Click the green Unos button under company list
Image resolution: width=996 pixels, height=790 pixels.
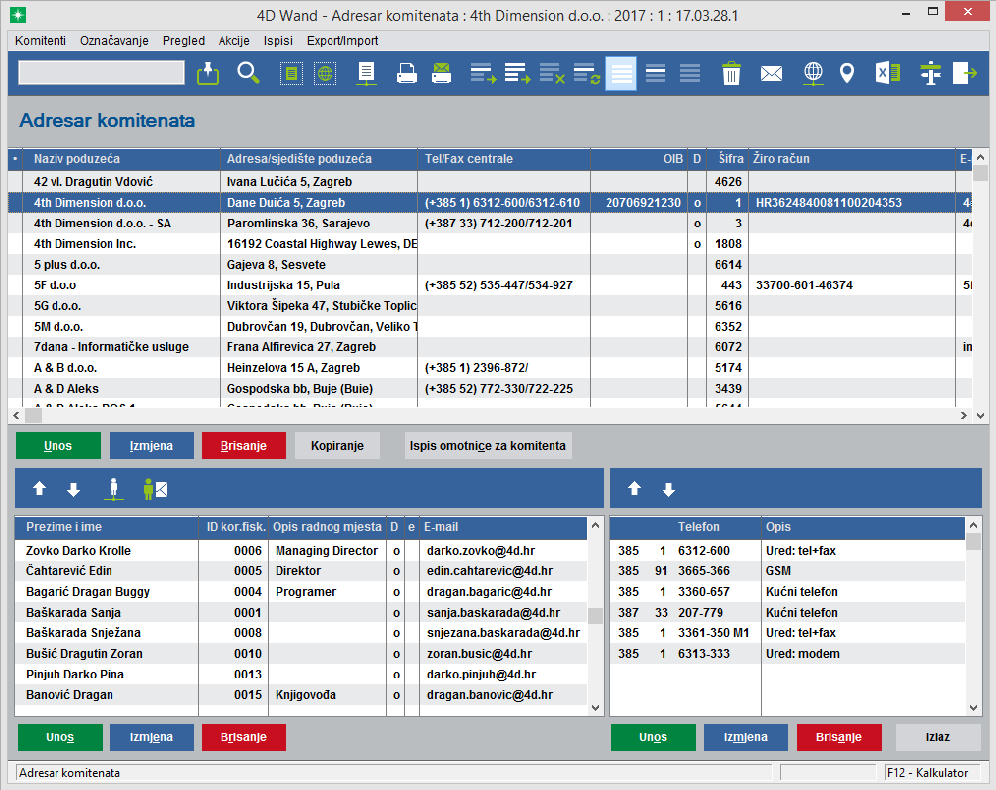click(x=58, y=446)
